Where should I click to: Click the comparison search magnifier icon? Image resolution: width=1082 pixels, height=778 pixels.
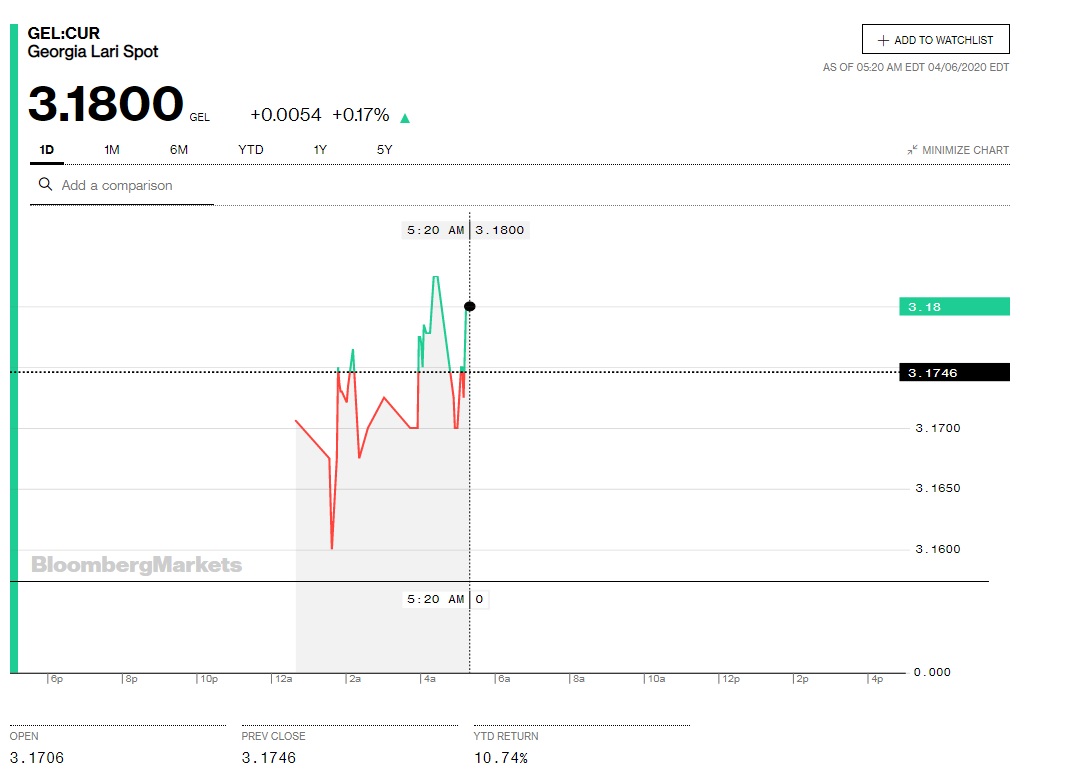tap(46, 184)
